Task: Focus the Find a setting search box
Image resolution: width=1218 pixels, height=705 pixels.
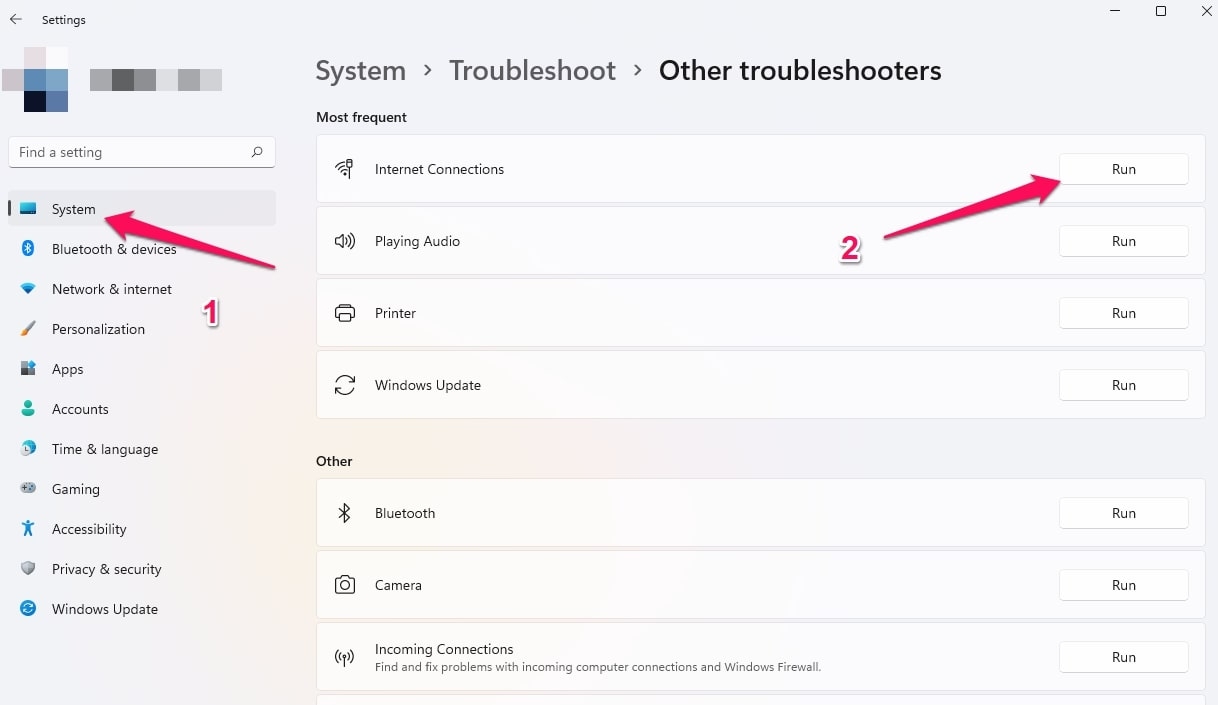Action: [141, 152]
